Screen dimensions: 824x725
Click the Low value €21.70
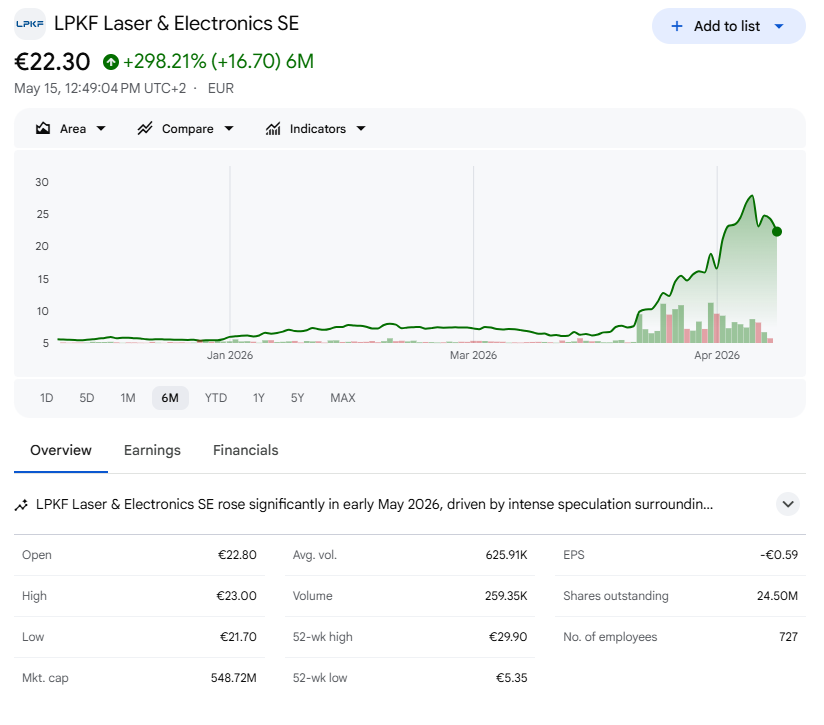pyautogui.click(x=238, y=637)
